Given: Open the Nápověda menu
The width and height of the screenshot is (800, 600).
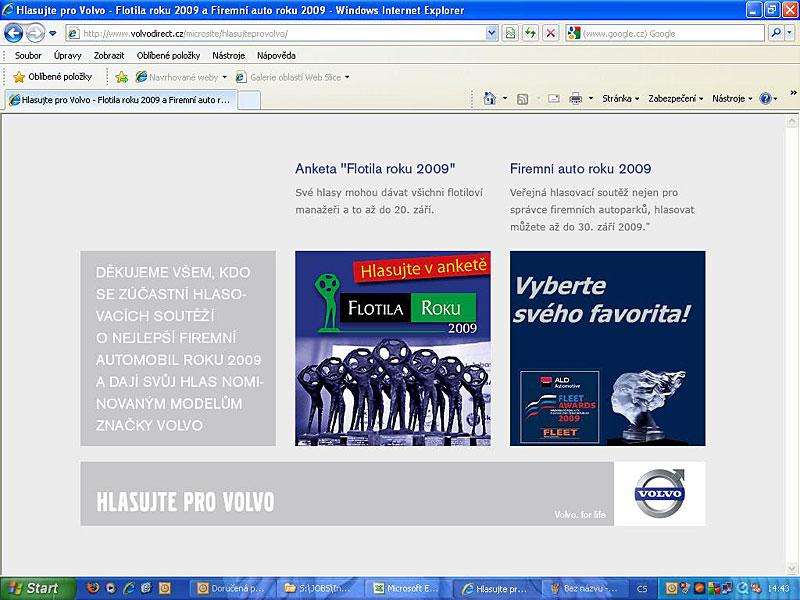Looking at the screenshot, I should click(276, 56).
